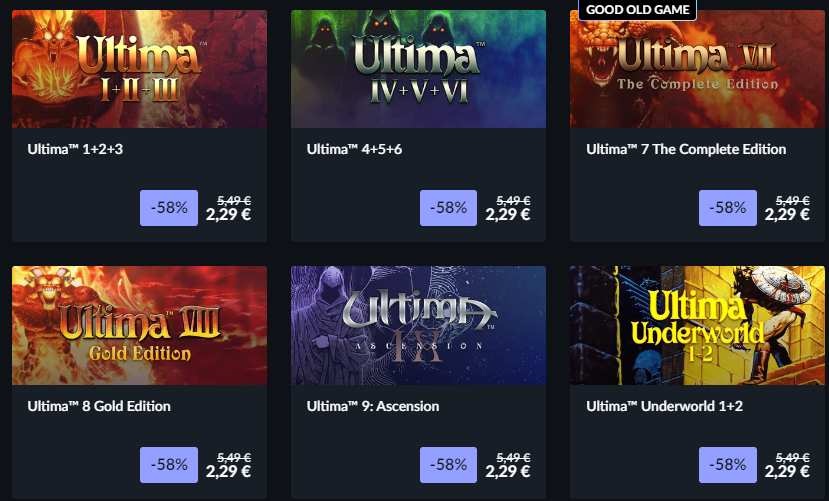The height and width of the screenshot is (501, 829).
Task: Open Ultima™ 8 Gold Edition title link
Action: click(99, 406)
